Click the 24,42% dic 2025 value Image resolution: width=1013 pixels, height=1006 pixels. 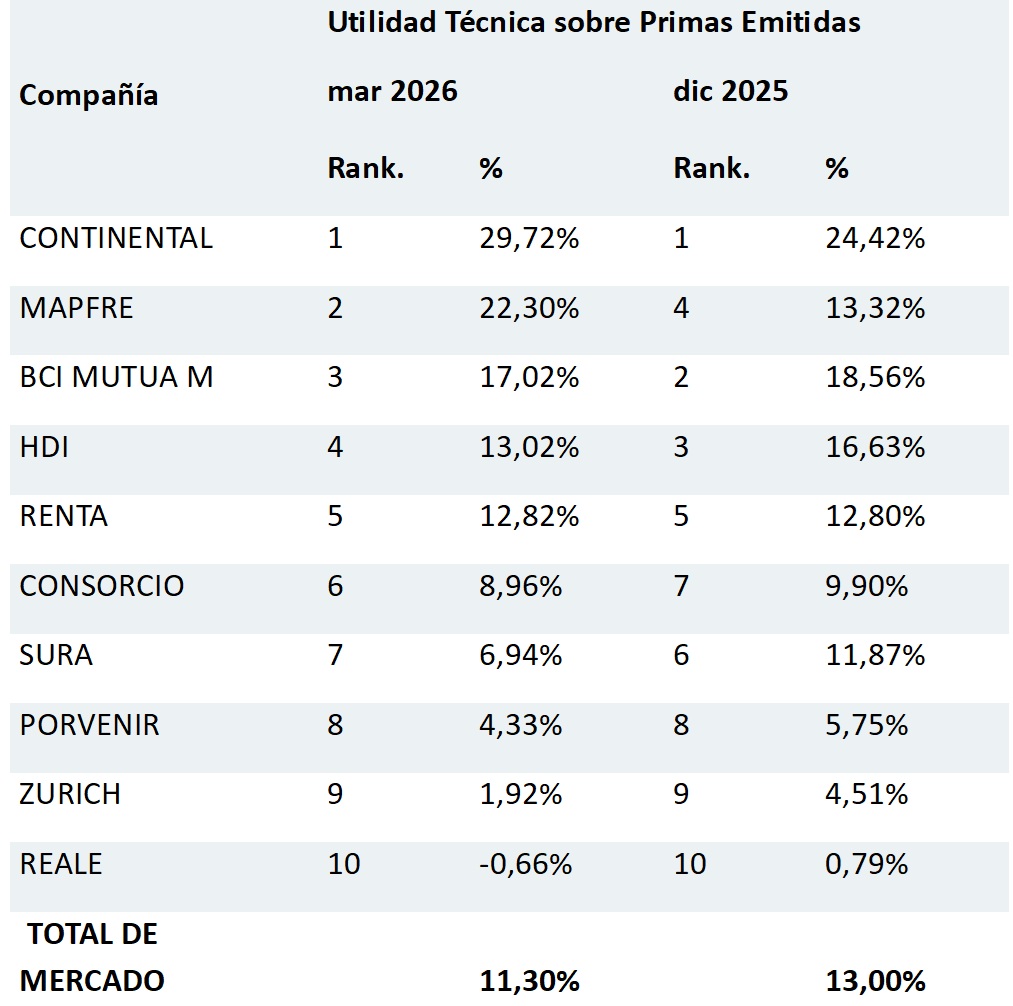click(x=875, y=239)
